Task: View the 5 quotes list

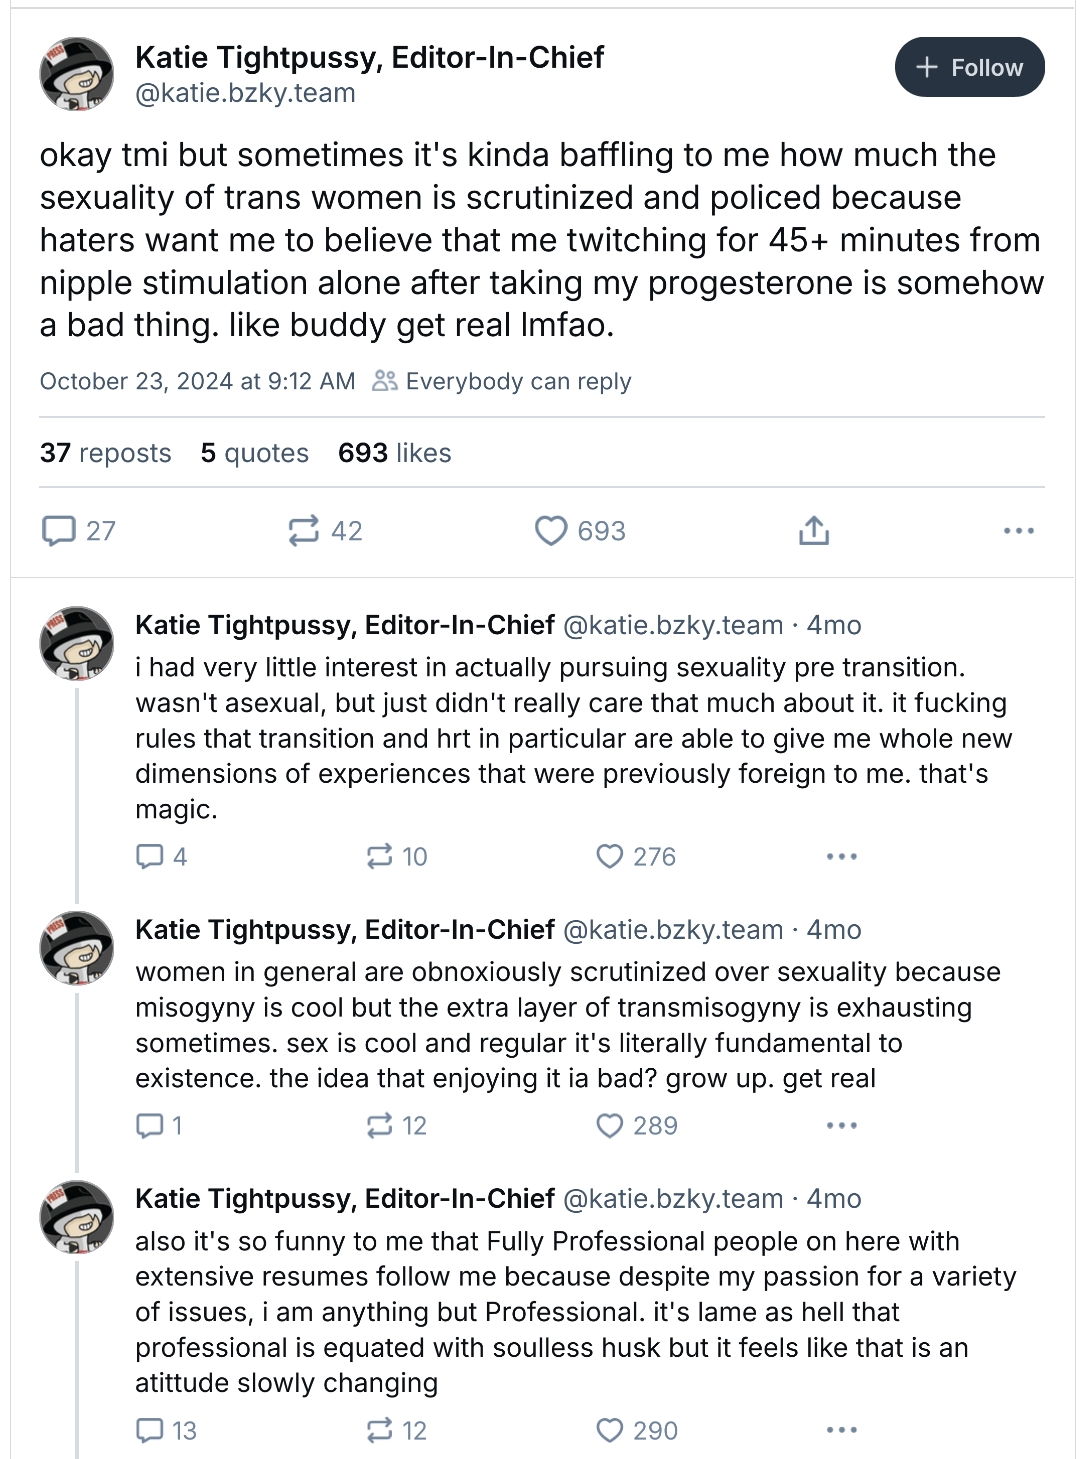Action: (x=254, y=453)
